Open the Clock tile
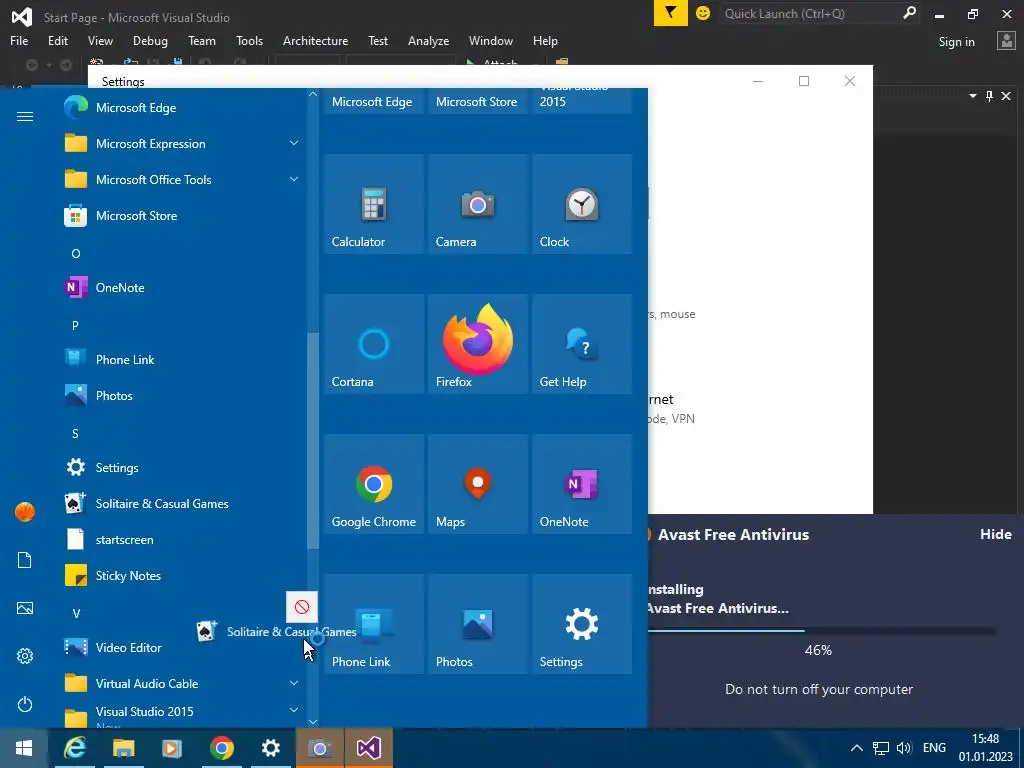The image size is (1024, 768). tap(582, 204)
